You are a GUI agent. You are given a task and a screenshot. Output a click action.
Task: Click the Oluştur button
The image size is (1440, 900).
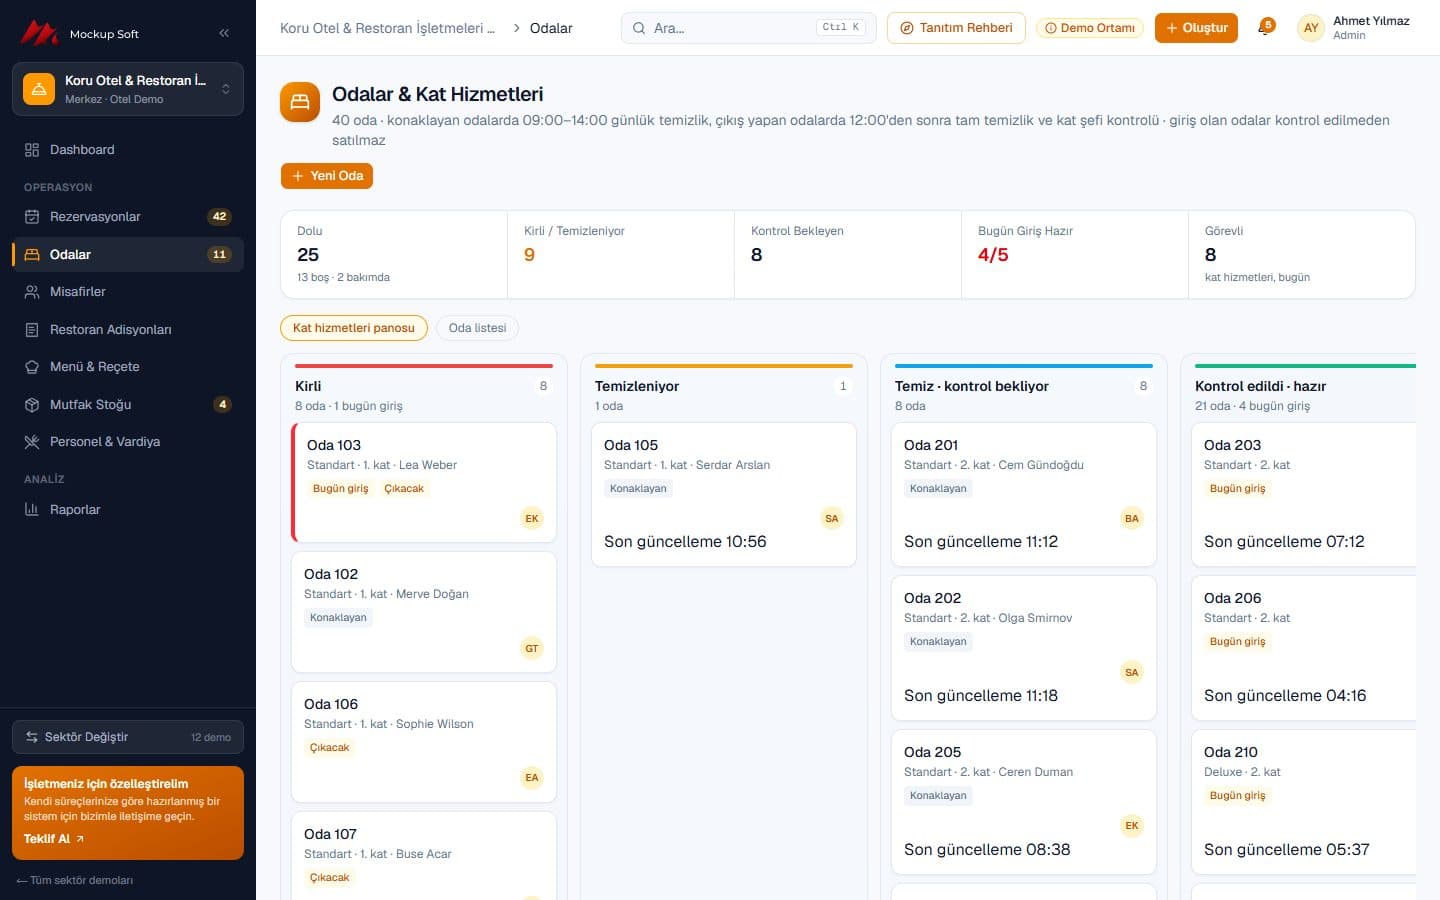click(x=1196, y=28)
